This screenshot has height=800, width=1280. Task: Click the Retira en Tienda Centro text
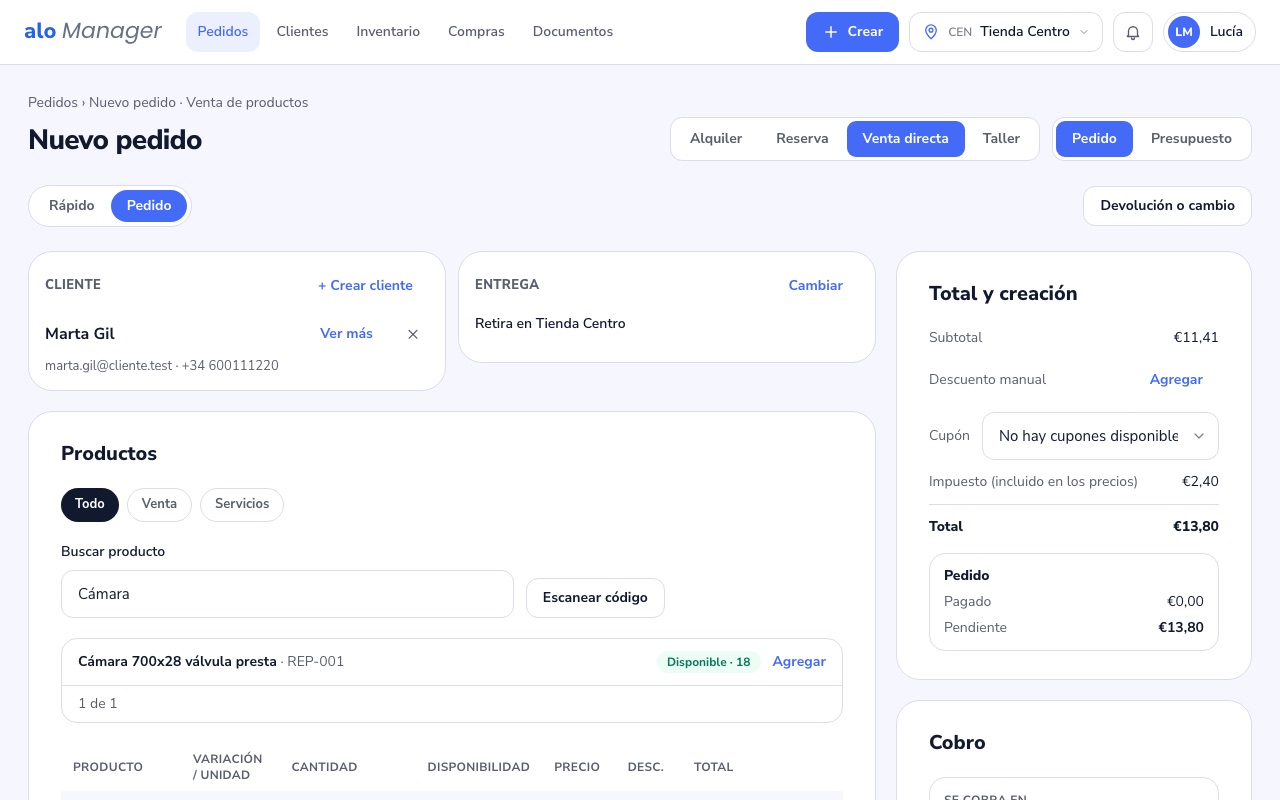point(550,324)
